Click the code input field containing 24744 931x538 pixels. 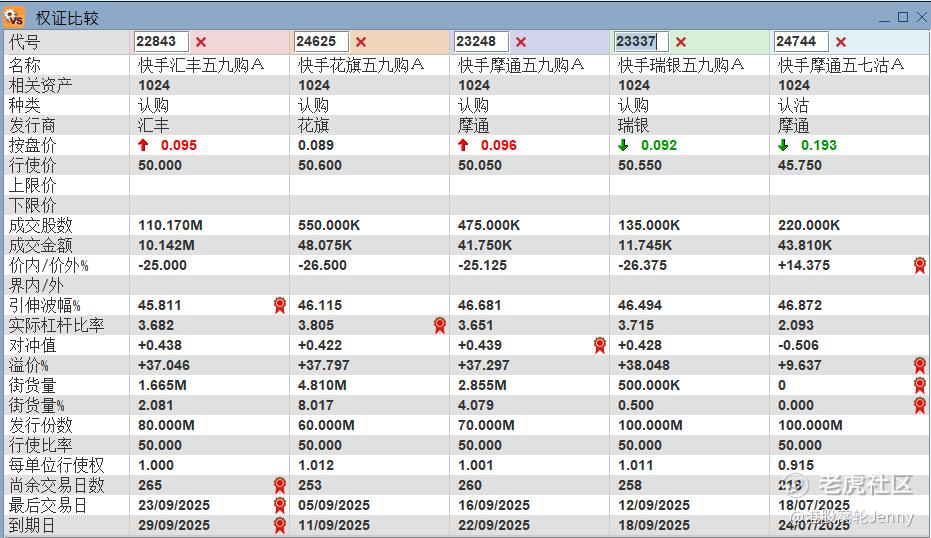pyautogui.click(x=802, y=42)
